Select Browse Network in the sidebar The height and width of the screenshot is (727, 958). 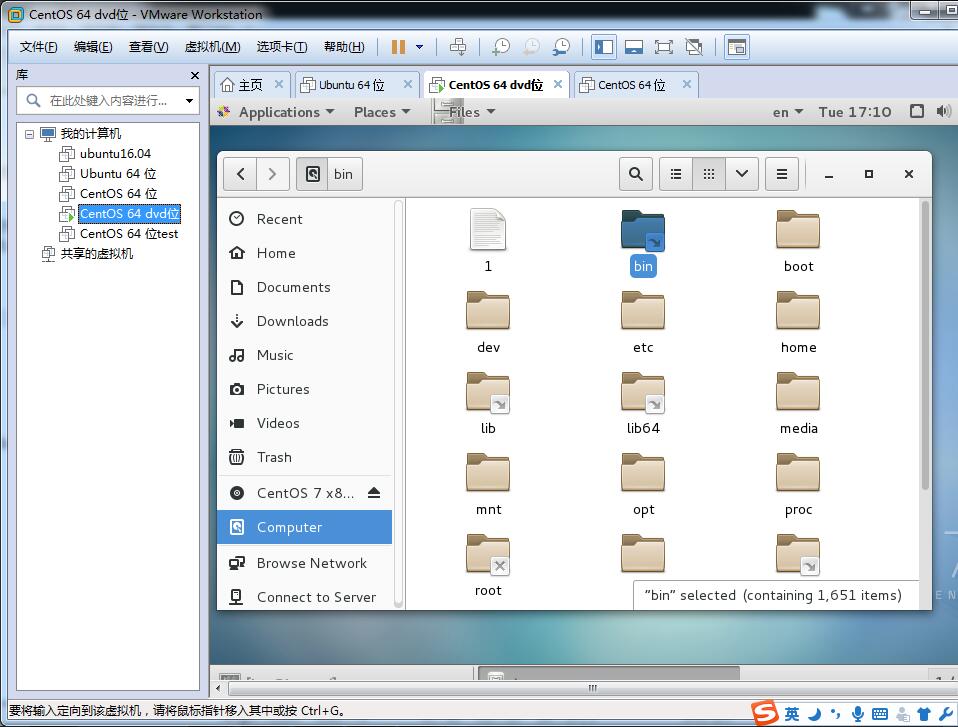coord(304,563)
